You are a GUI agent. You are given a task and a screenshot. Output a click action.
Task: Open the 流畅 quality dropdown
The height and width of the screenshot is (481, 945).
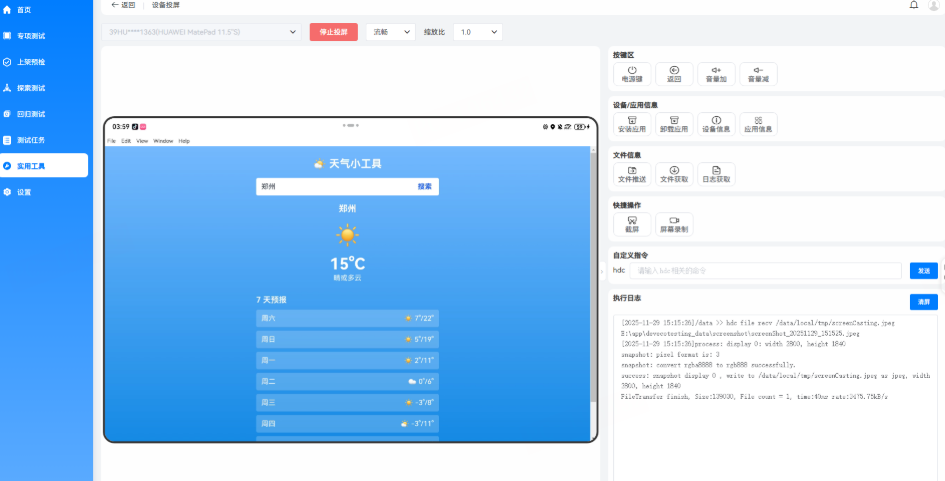coord(391,32)
